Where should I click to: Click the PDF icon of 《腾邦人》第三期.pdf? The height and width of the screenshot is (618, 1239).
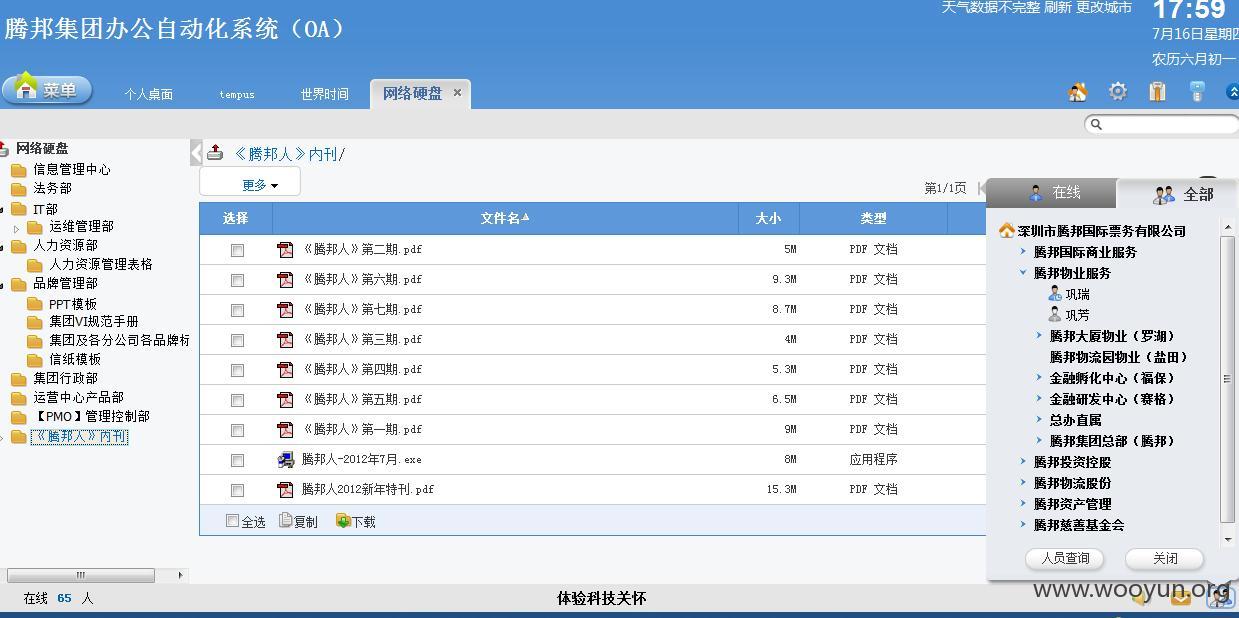pos(285,340)
